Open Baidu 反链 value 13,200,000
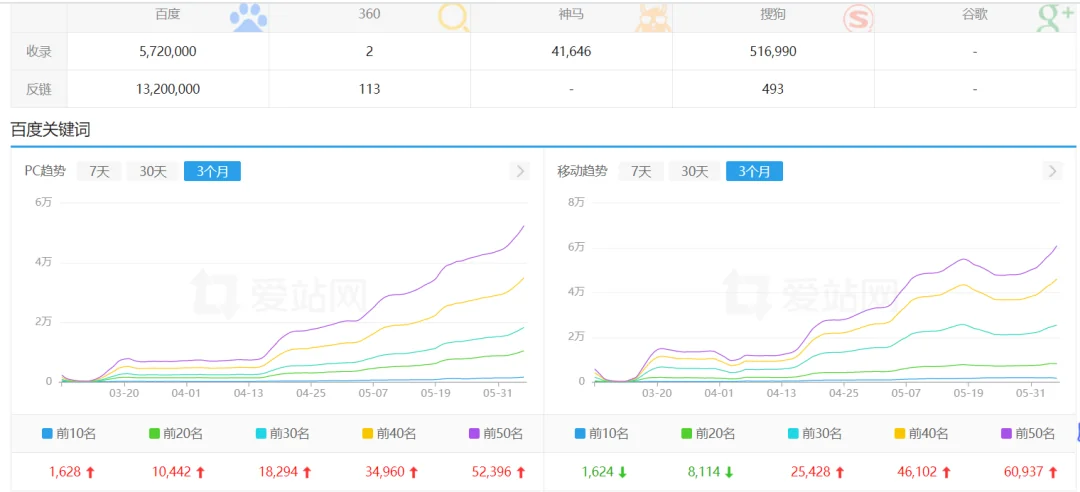 click(x=168, y=89)
